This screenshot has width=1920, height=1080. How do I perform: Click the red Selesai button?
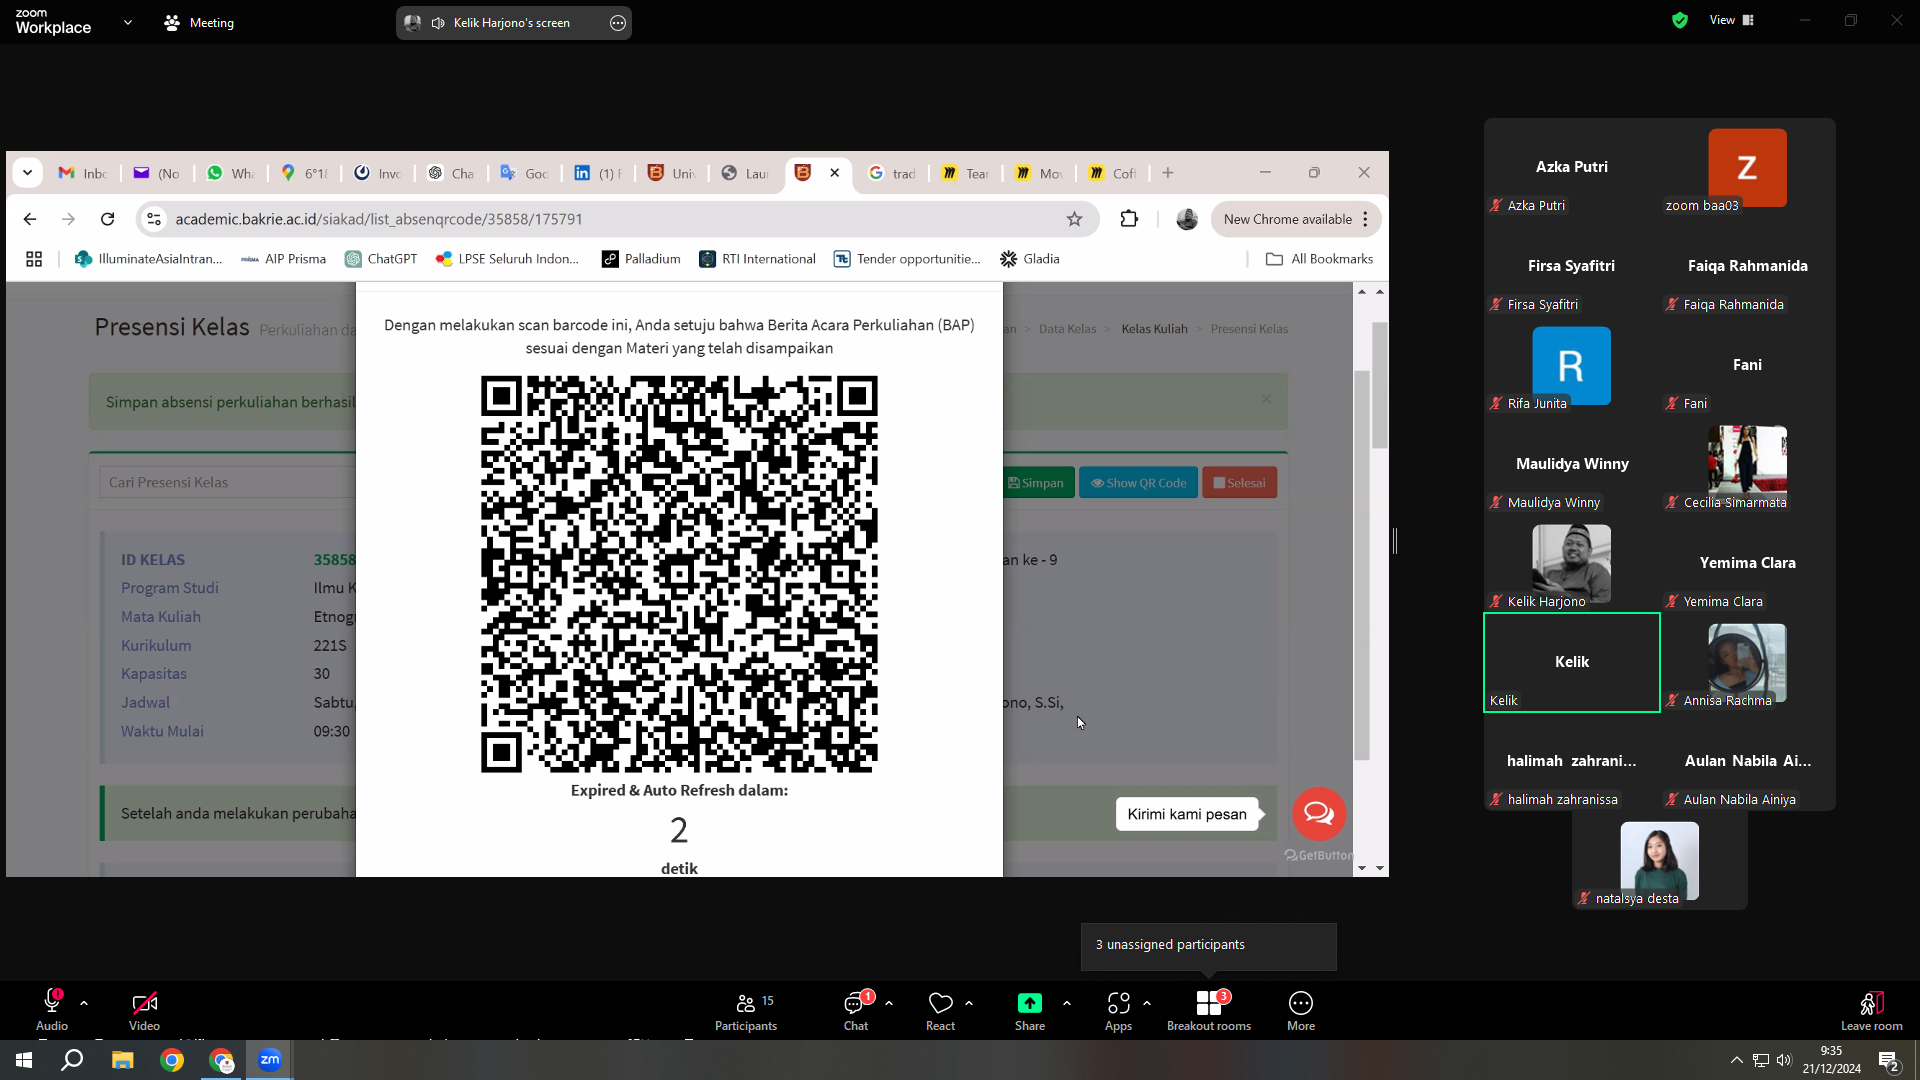1239,483
